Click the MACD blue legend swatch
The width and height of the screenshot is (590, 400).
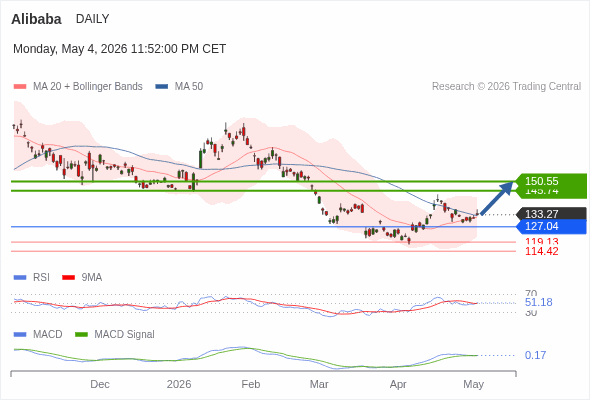pos(20,335)
